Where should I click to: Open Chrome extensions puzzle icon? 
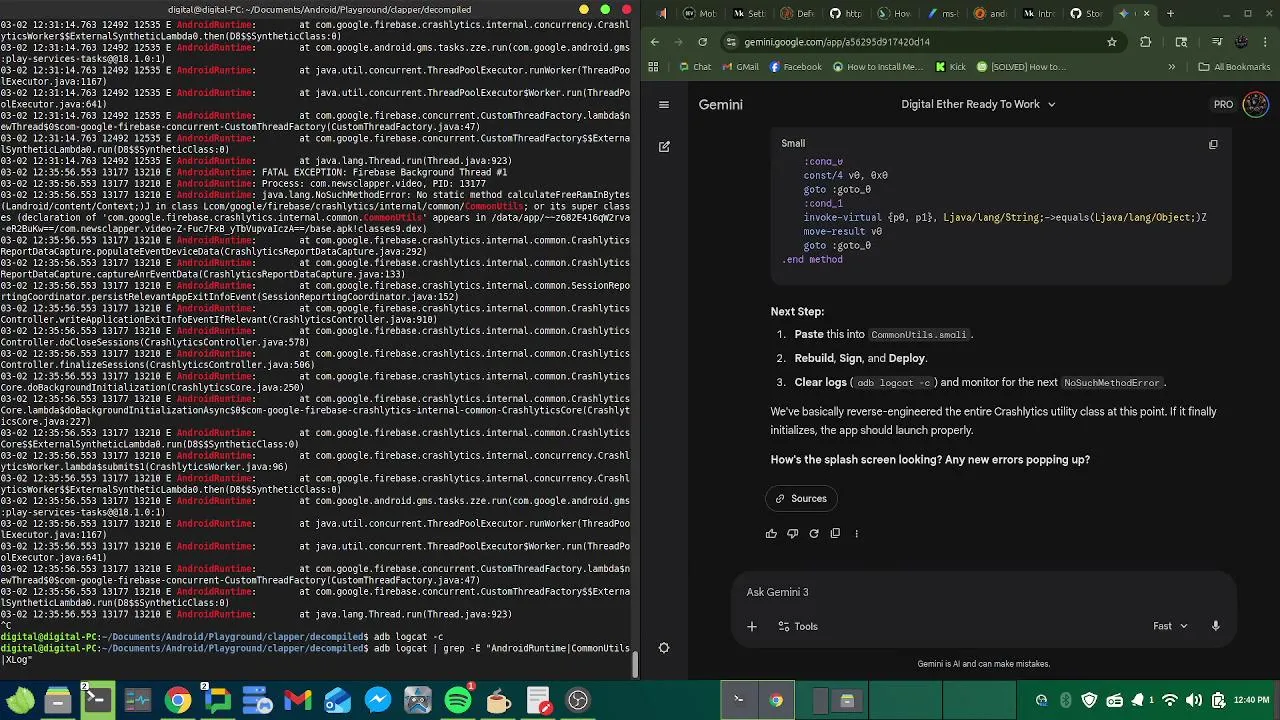pos(1146,42)
